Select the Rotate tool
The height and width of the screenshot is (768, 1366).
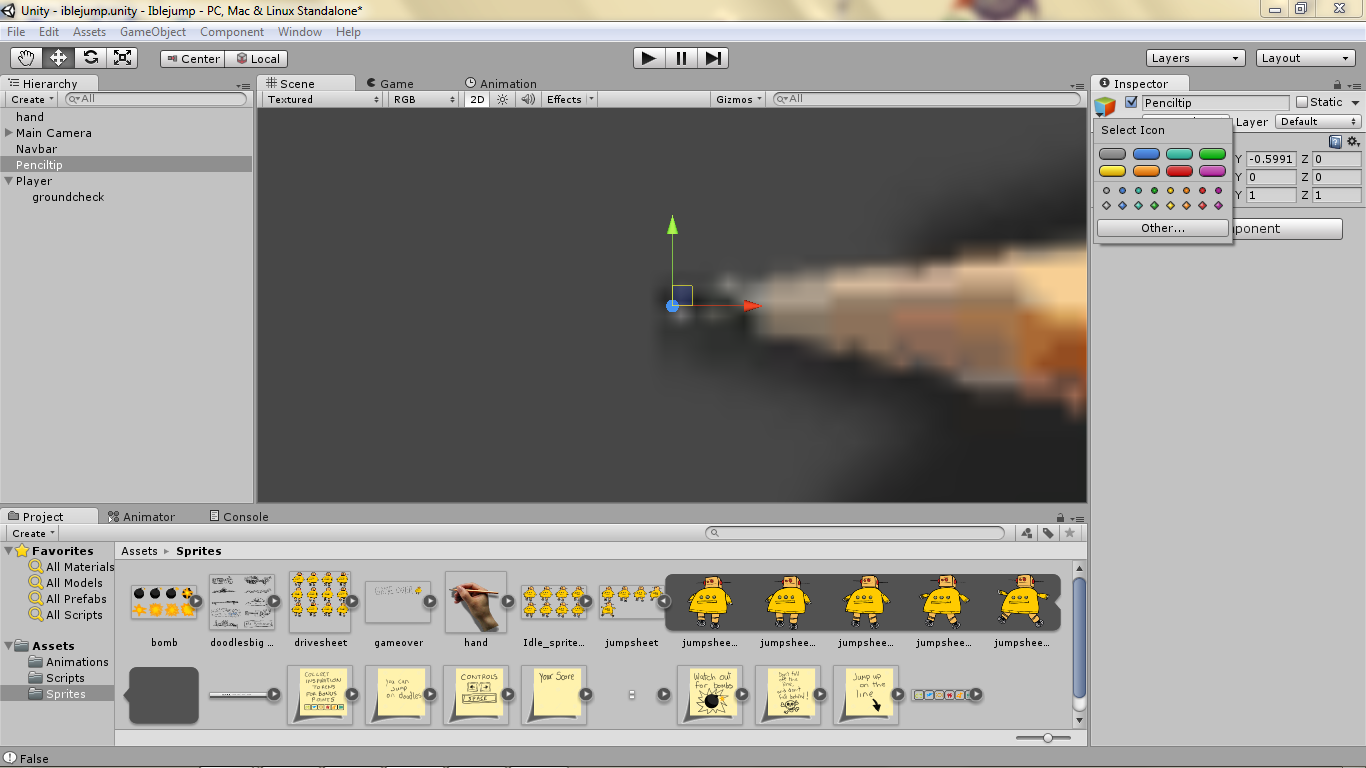pos(90,57)
